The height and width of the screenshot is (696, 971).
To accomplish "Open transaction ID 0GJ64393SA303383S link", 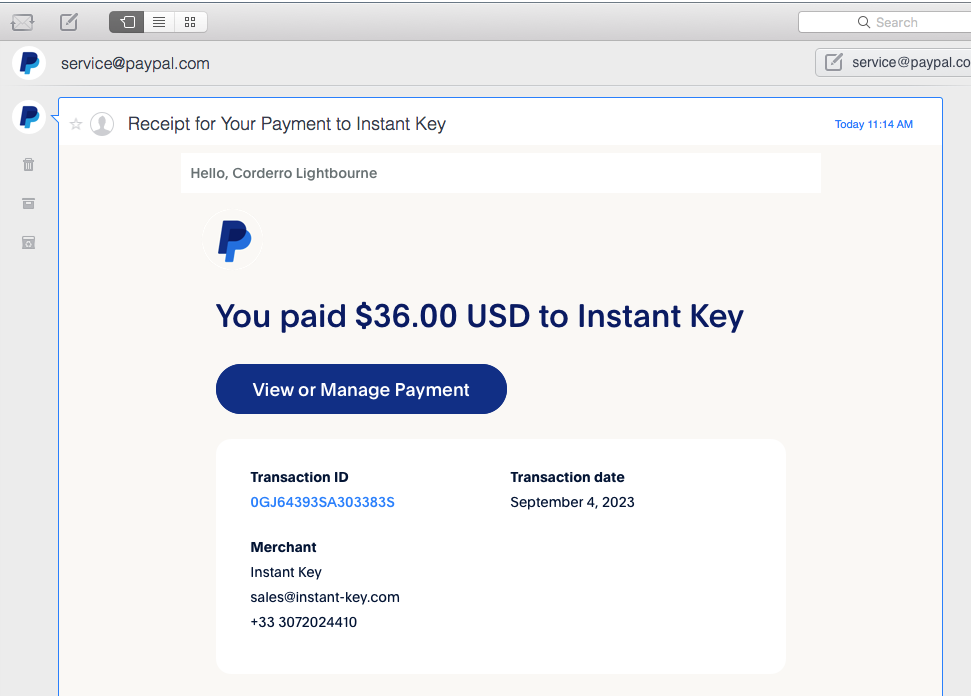I will (322, 502).
